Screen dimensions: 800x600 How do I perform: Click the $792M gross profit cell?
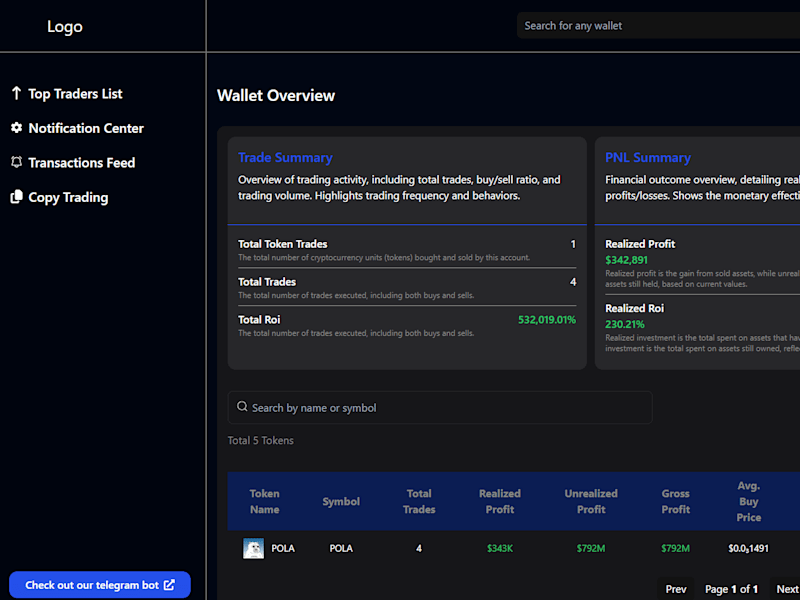(676, 548)
